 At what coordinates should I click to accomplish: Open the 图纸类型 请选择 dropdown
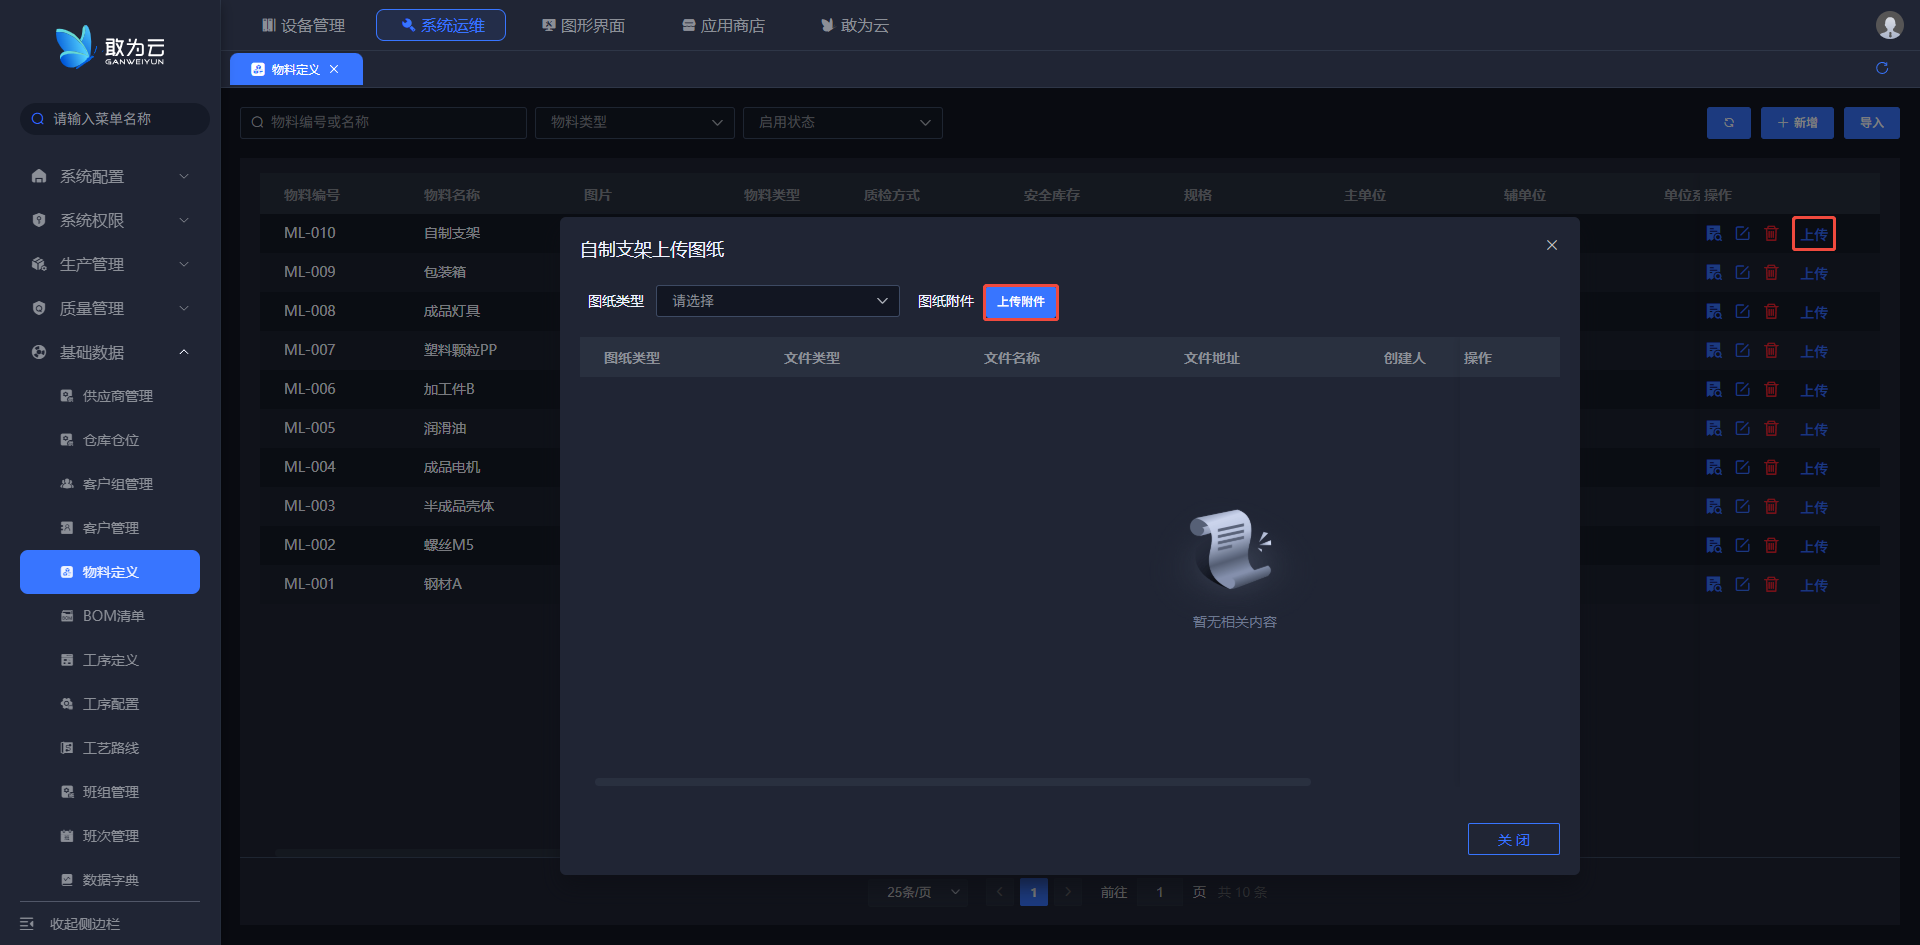coord(778,301)
